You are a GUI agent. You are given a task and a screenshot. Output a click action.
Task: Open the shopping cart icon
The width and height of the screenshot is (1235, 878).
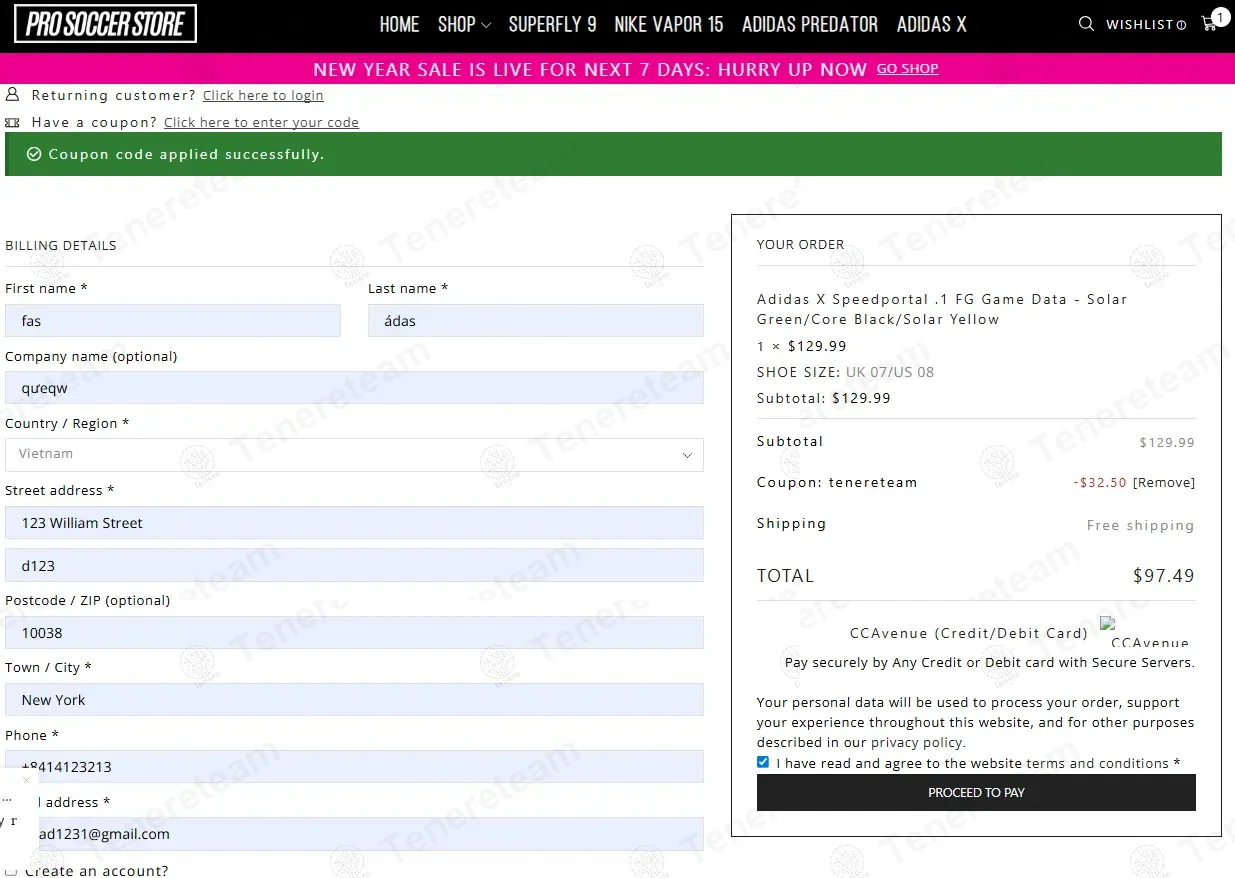coord(1209,24)
